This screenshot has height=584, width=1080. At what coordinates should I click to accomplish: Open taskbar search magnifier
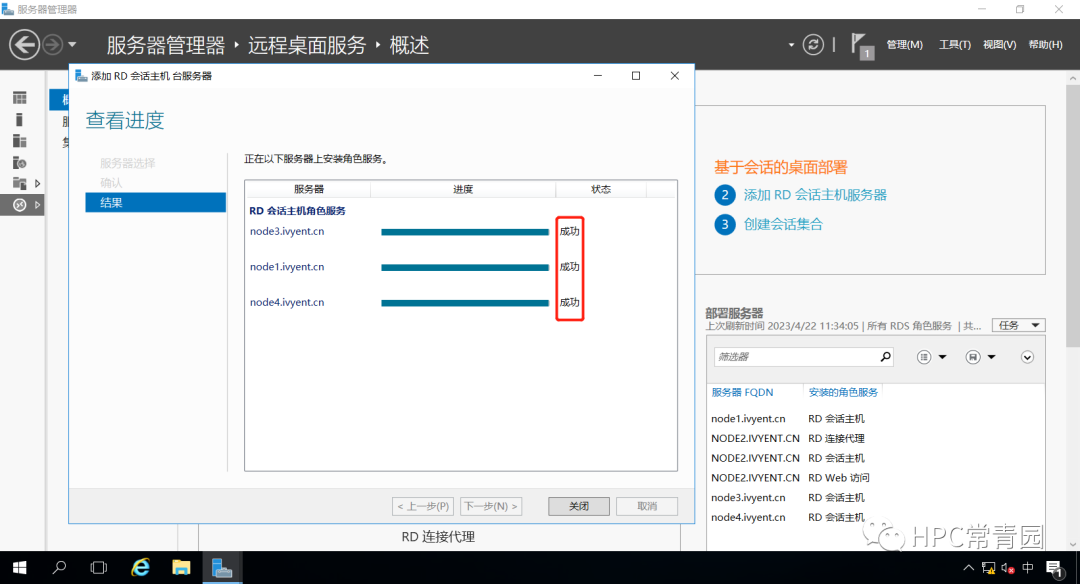(x=59, y=567)
